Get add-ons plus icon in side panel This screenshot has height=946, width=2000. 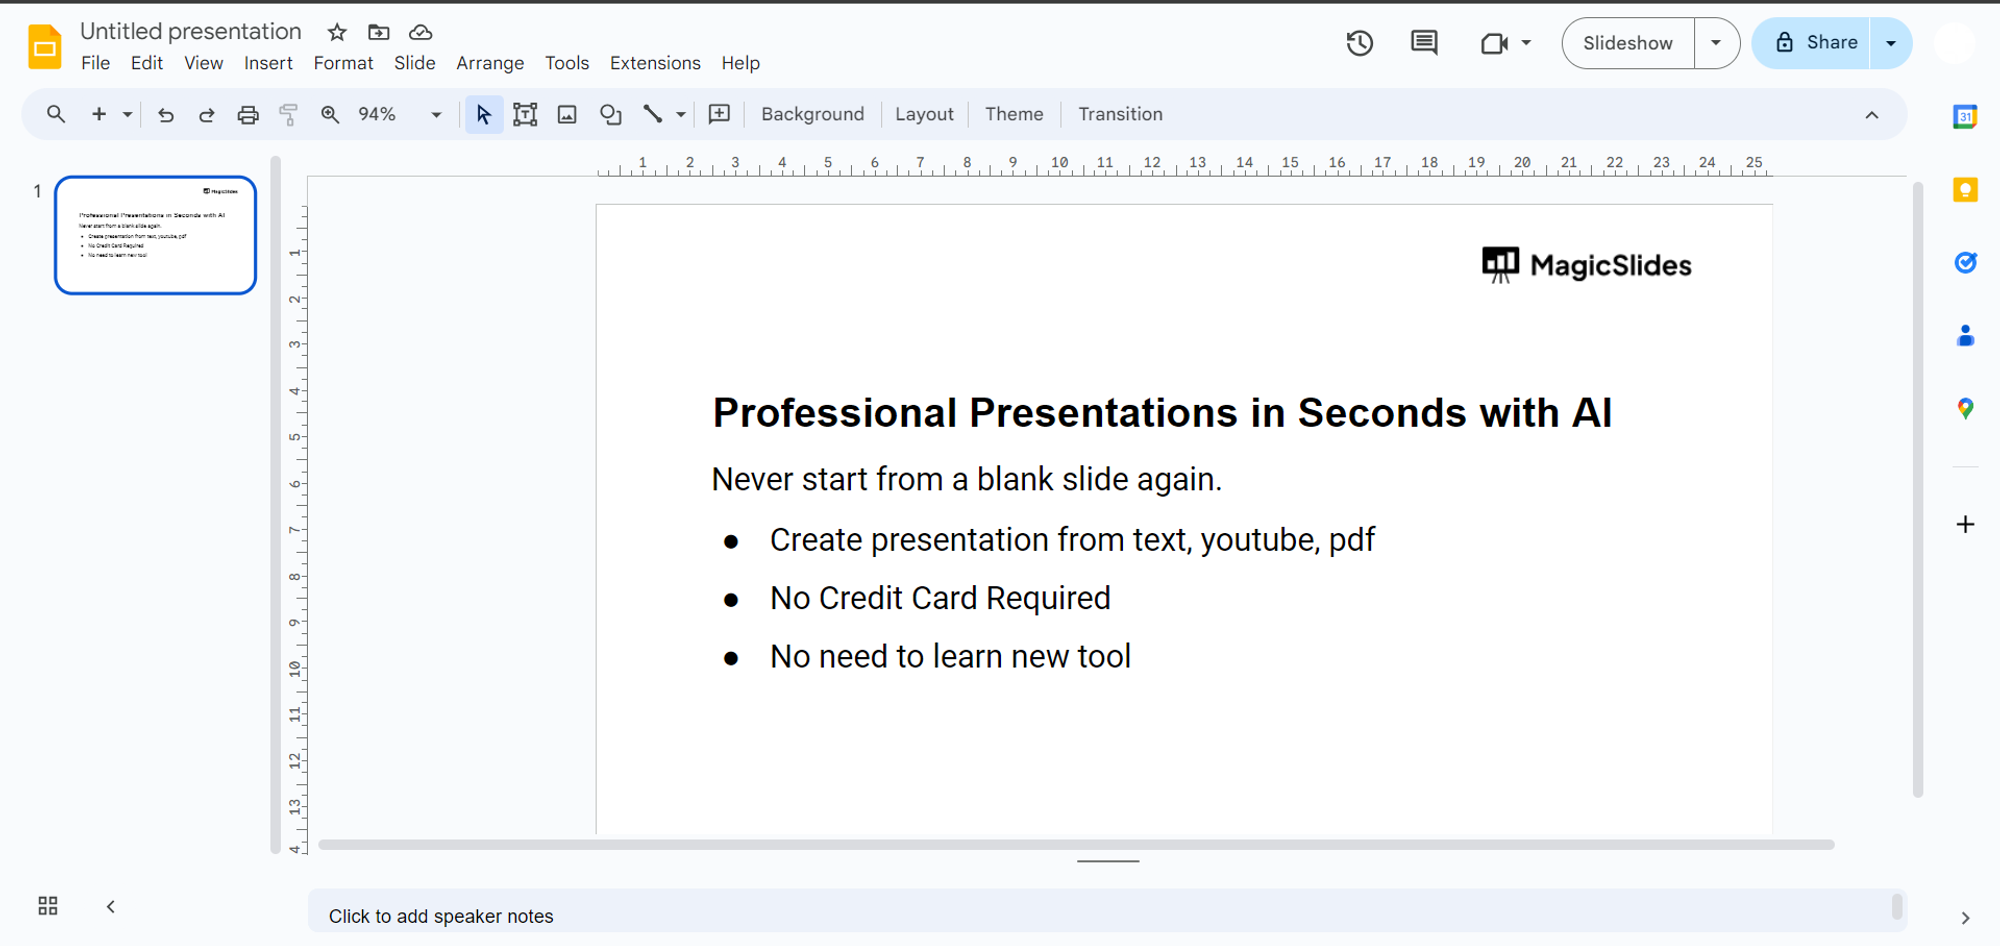coord(1965,524)
